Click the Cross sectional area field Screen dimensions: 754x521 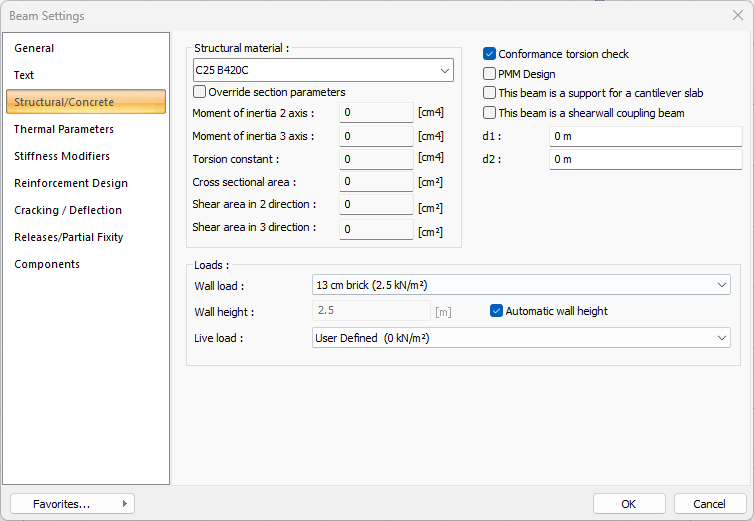(x=376, y=182)
